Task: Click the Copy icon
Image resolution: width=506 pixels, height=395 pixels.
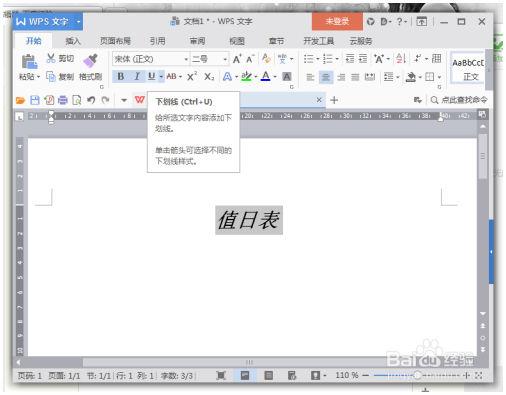Action: tap(51, 77)
